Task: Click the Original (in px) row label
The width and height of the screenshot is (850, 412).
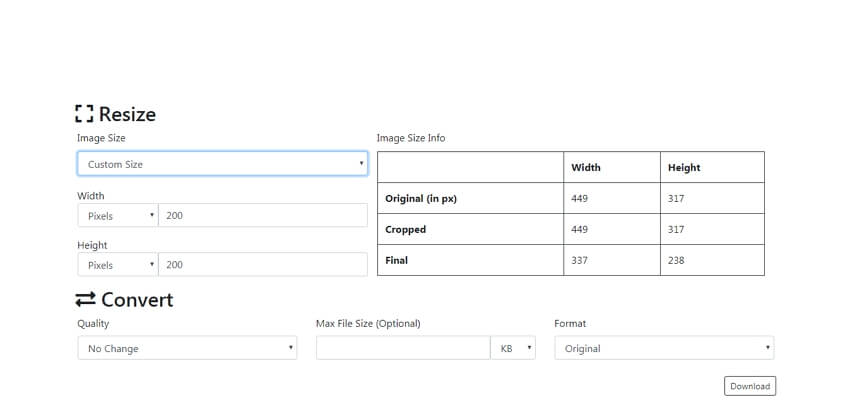Action: (x=421, y=198)
